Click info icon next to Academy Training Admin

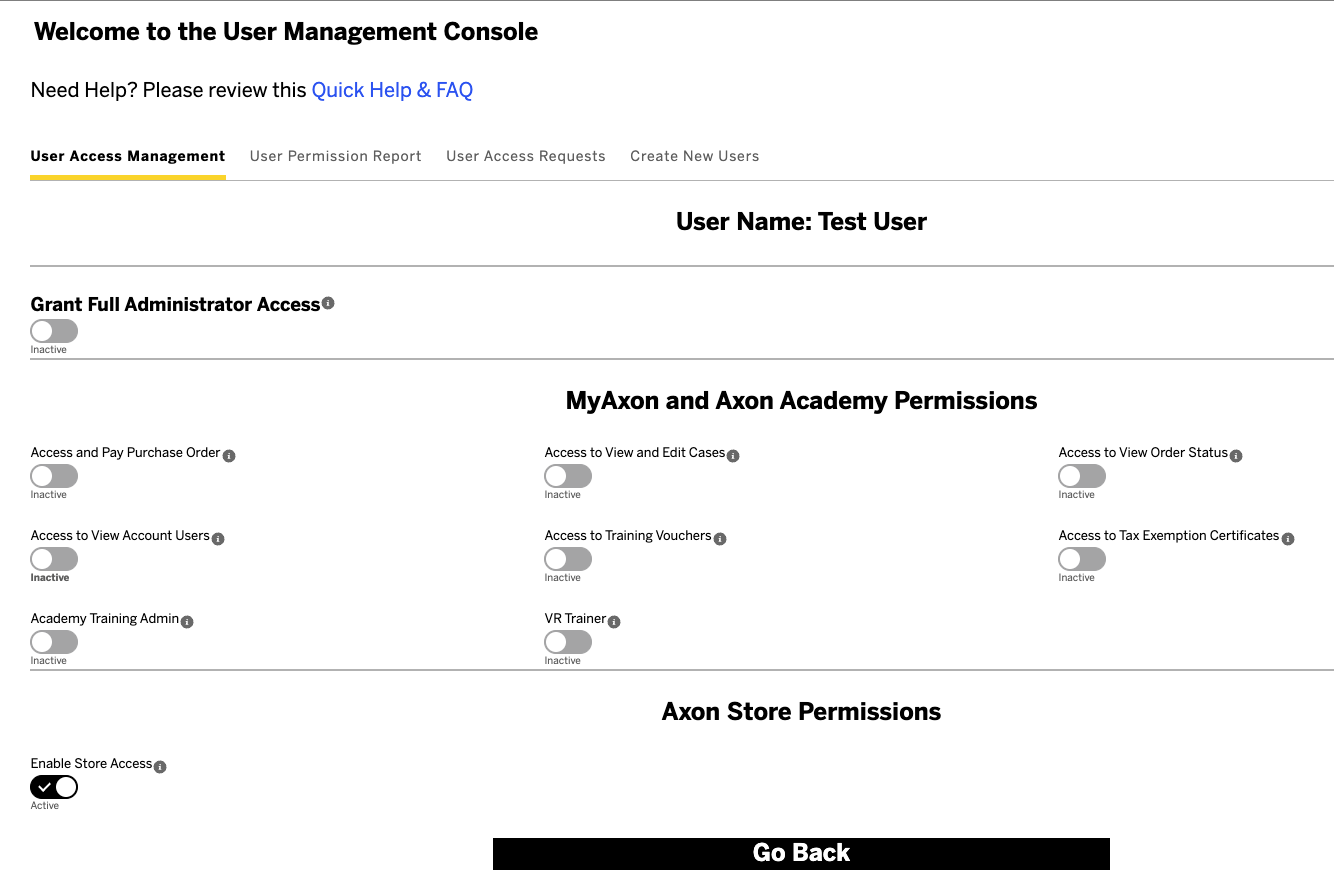tap(186, 621)
